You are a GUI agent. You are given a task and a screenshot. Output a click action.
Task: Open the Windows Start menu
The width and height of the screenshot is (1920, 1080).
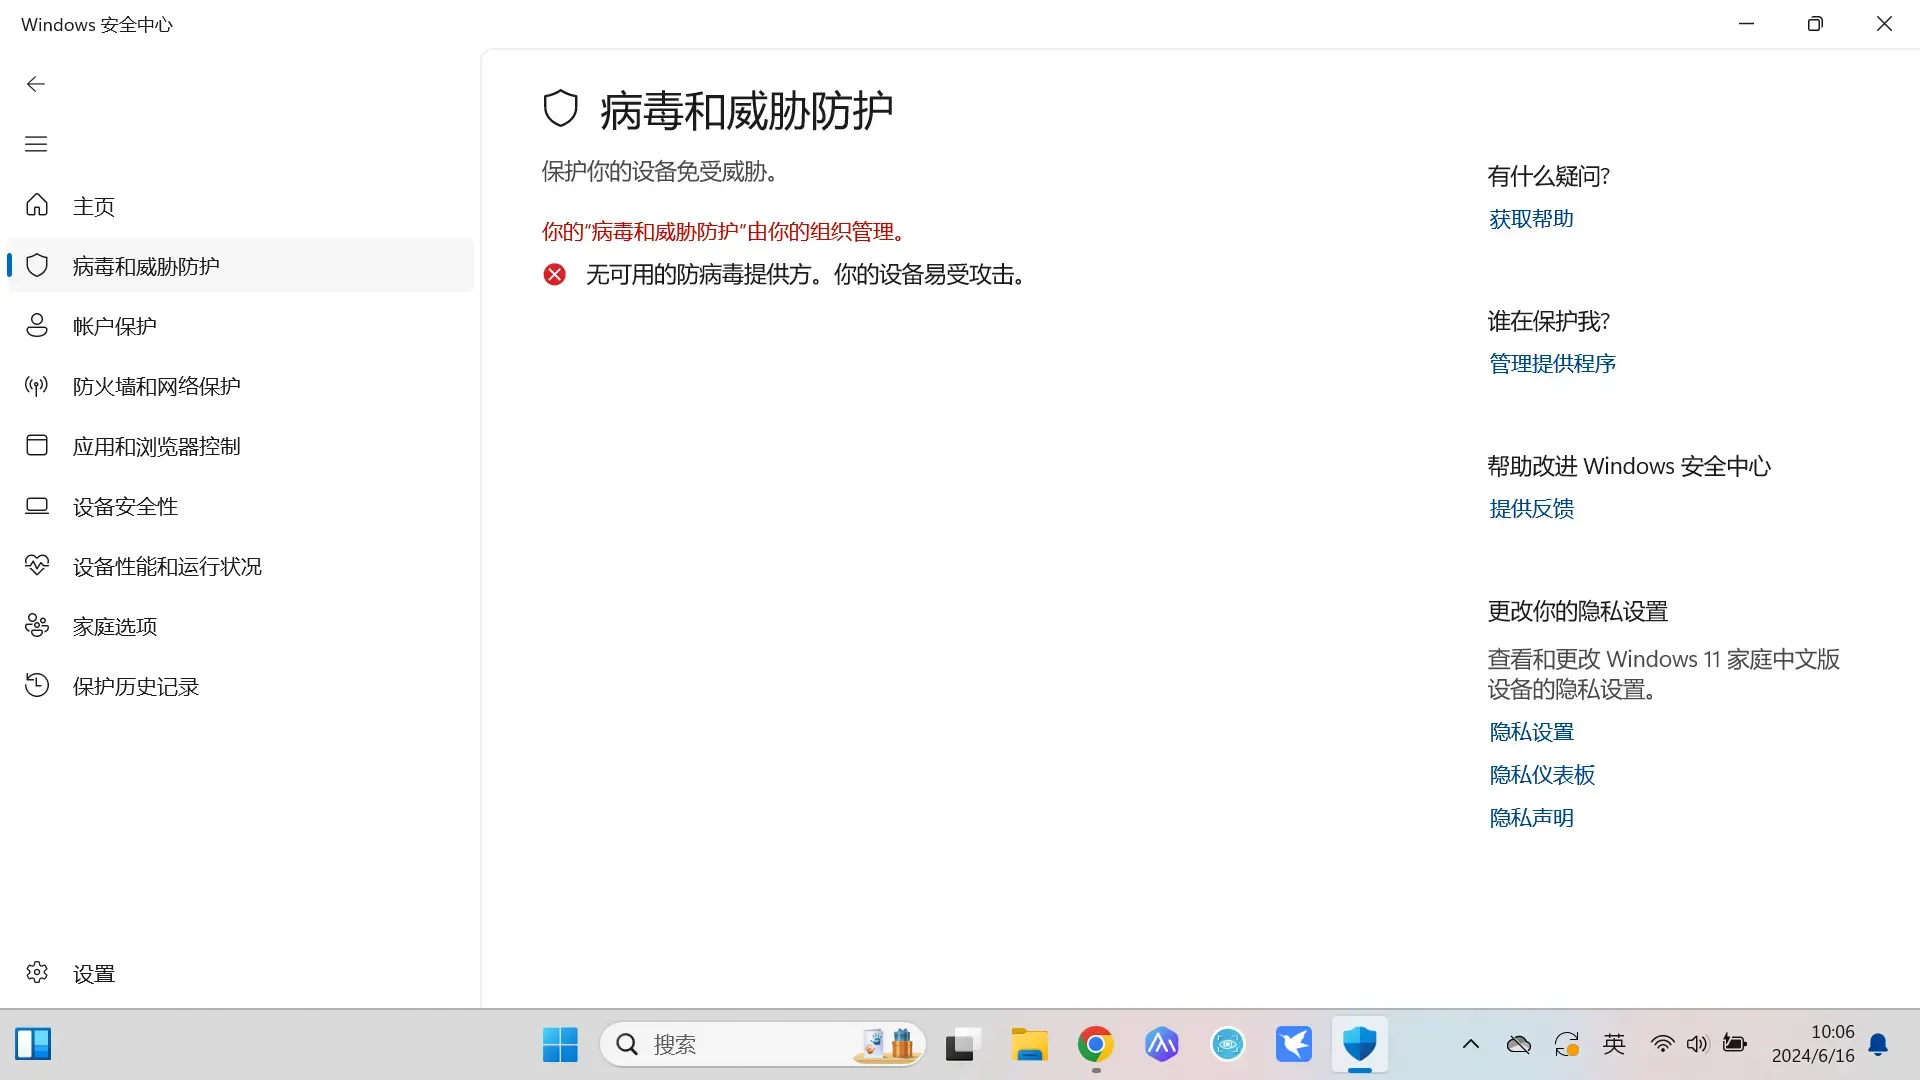(560, 1044)
